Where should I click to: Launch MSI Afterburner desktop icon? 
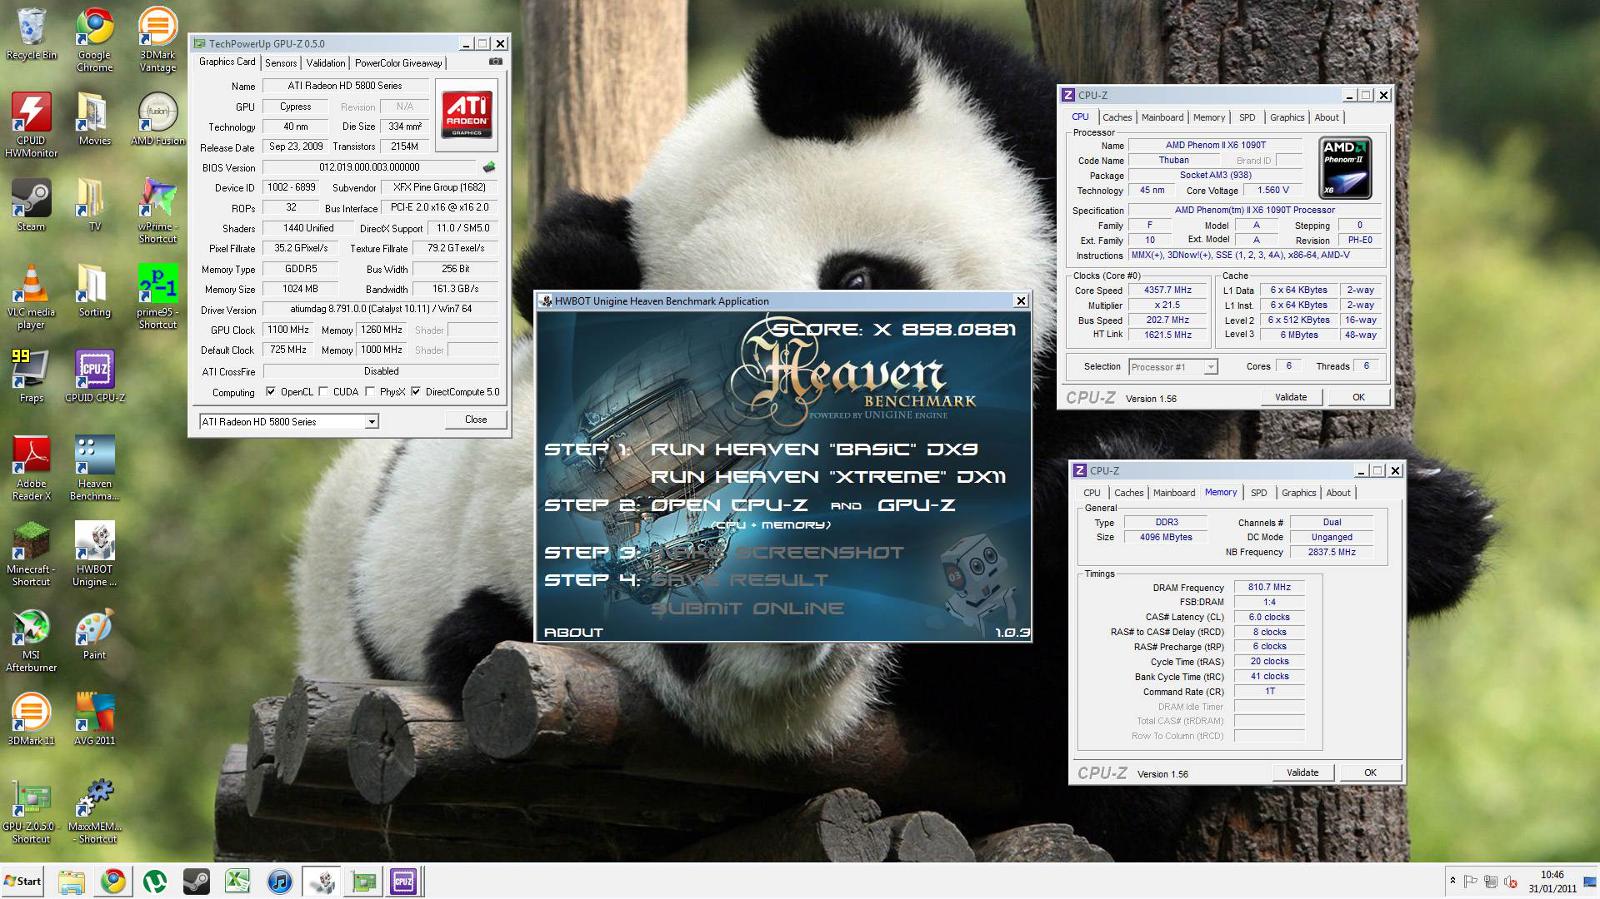click(x=31, y=640)
